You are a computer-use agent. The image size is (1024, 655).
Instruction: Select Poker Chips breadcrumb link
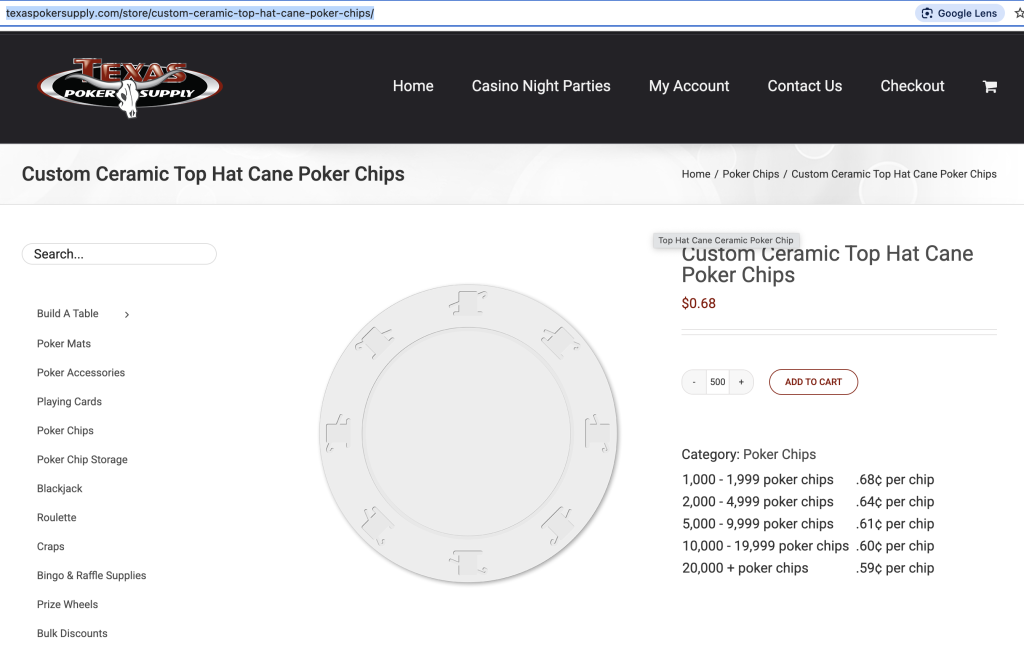750,174
